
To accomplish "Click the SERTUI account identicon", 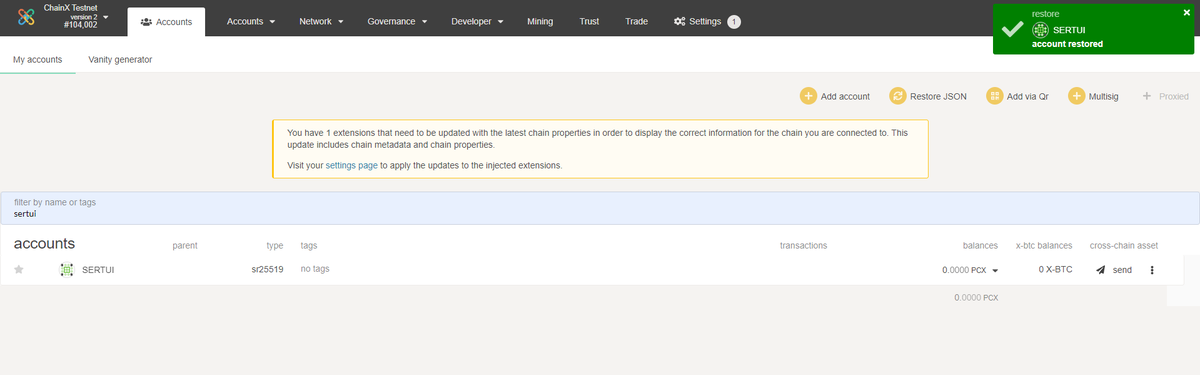I will point(66,270).
